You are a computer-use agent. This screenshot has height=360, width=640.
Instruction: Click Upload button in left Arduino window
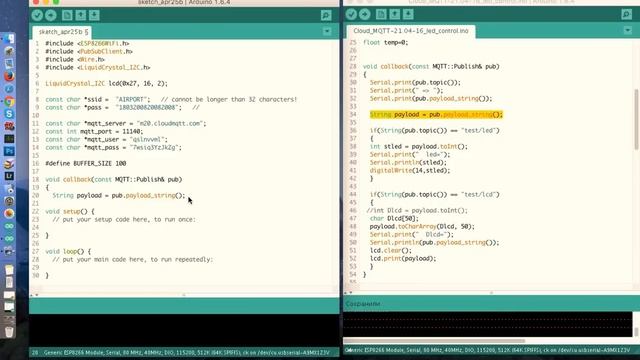51,16
